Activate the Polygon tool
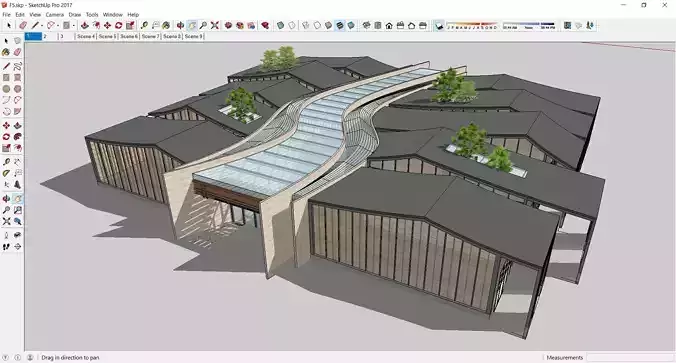The height and width of the screenshot is (363, 676). pos(17,89)
